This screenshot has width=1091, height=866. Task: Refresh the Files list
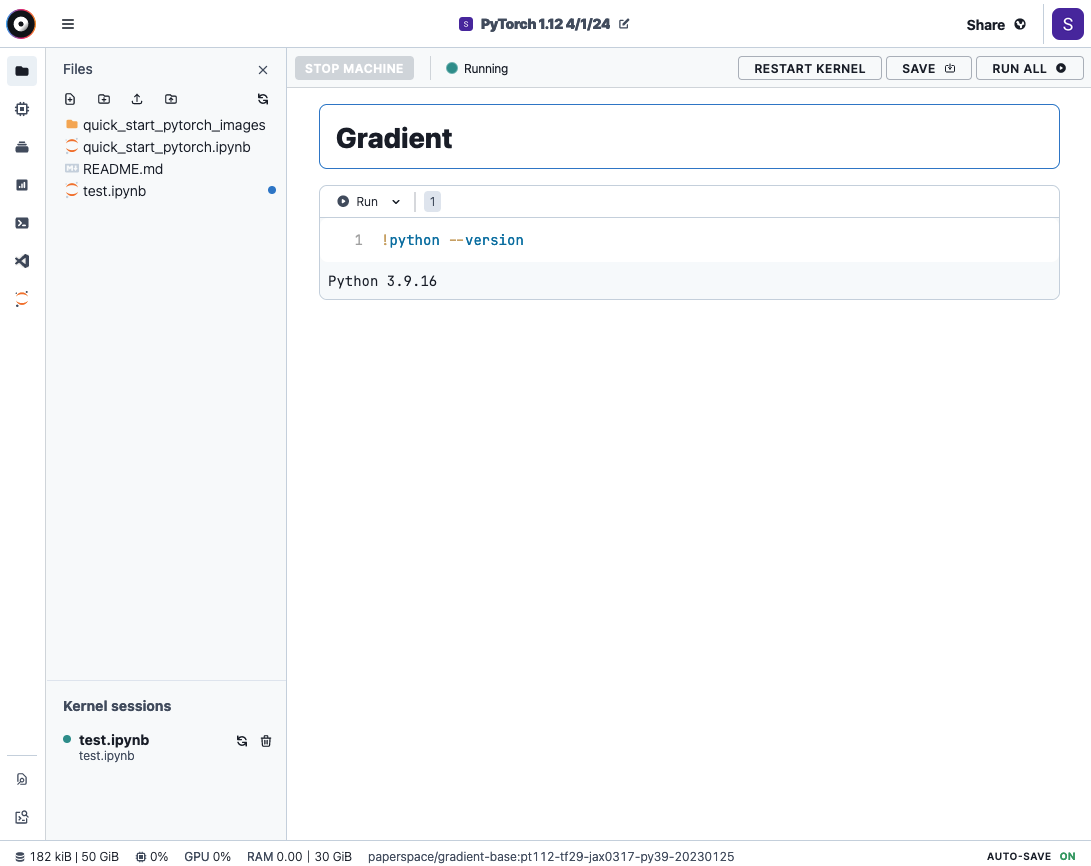(x=263, y=99)
